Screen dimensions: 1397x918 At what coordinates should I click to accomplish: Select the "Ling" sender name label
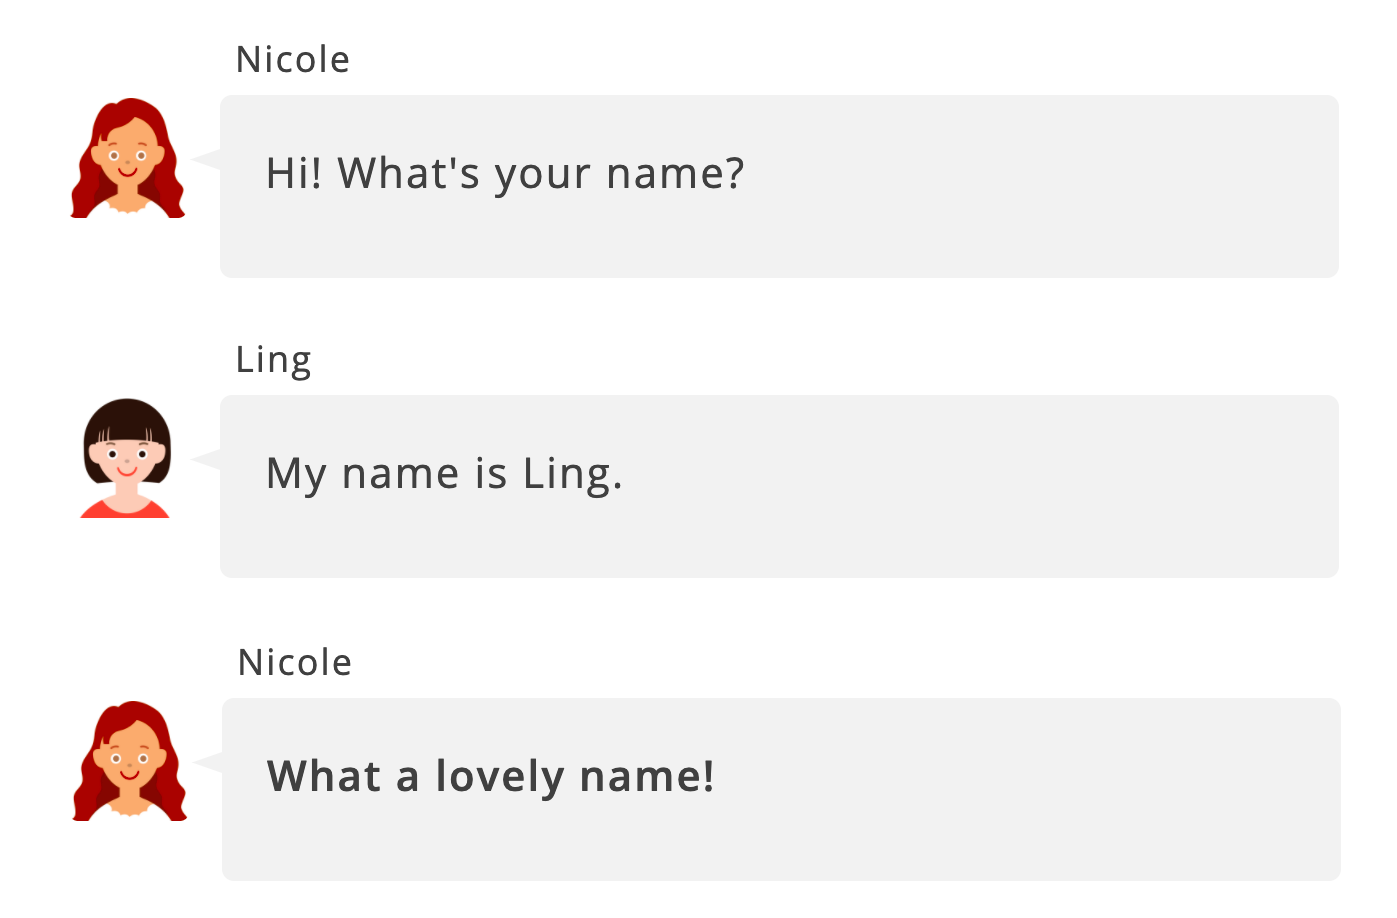(x=273, y=360)
